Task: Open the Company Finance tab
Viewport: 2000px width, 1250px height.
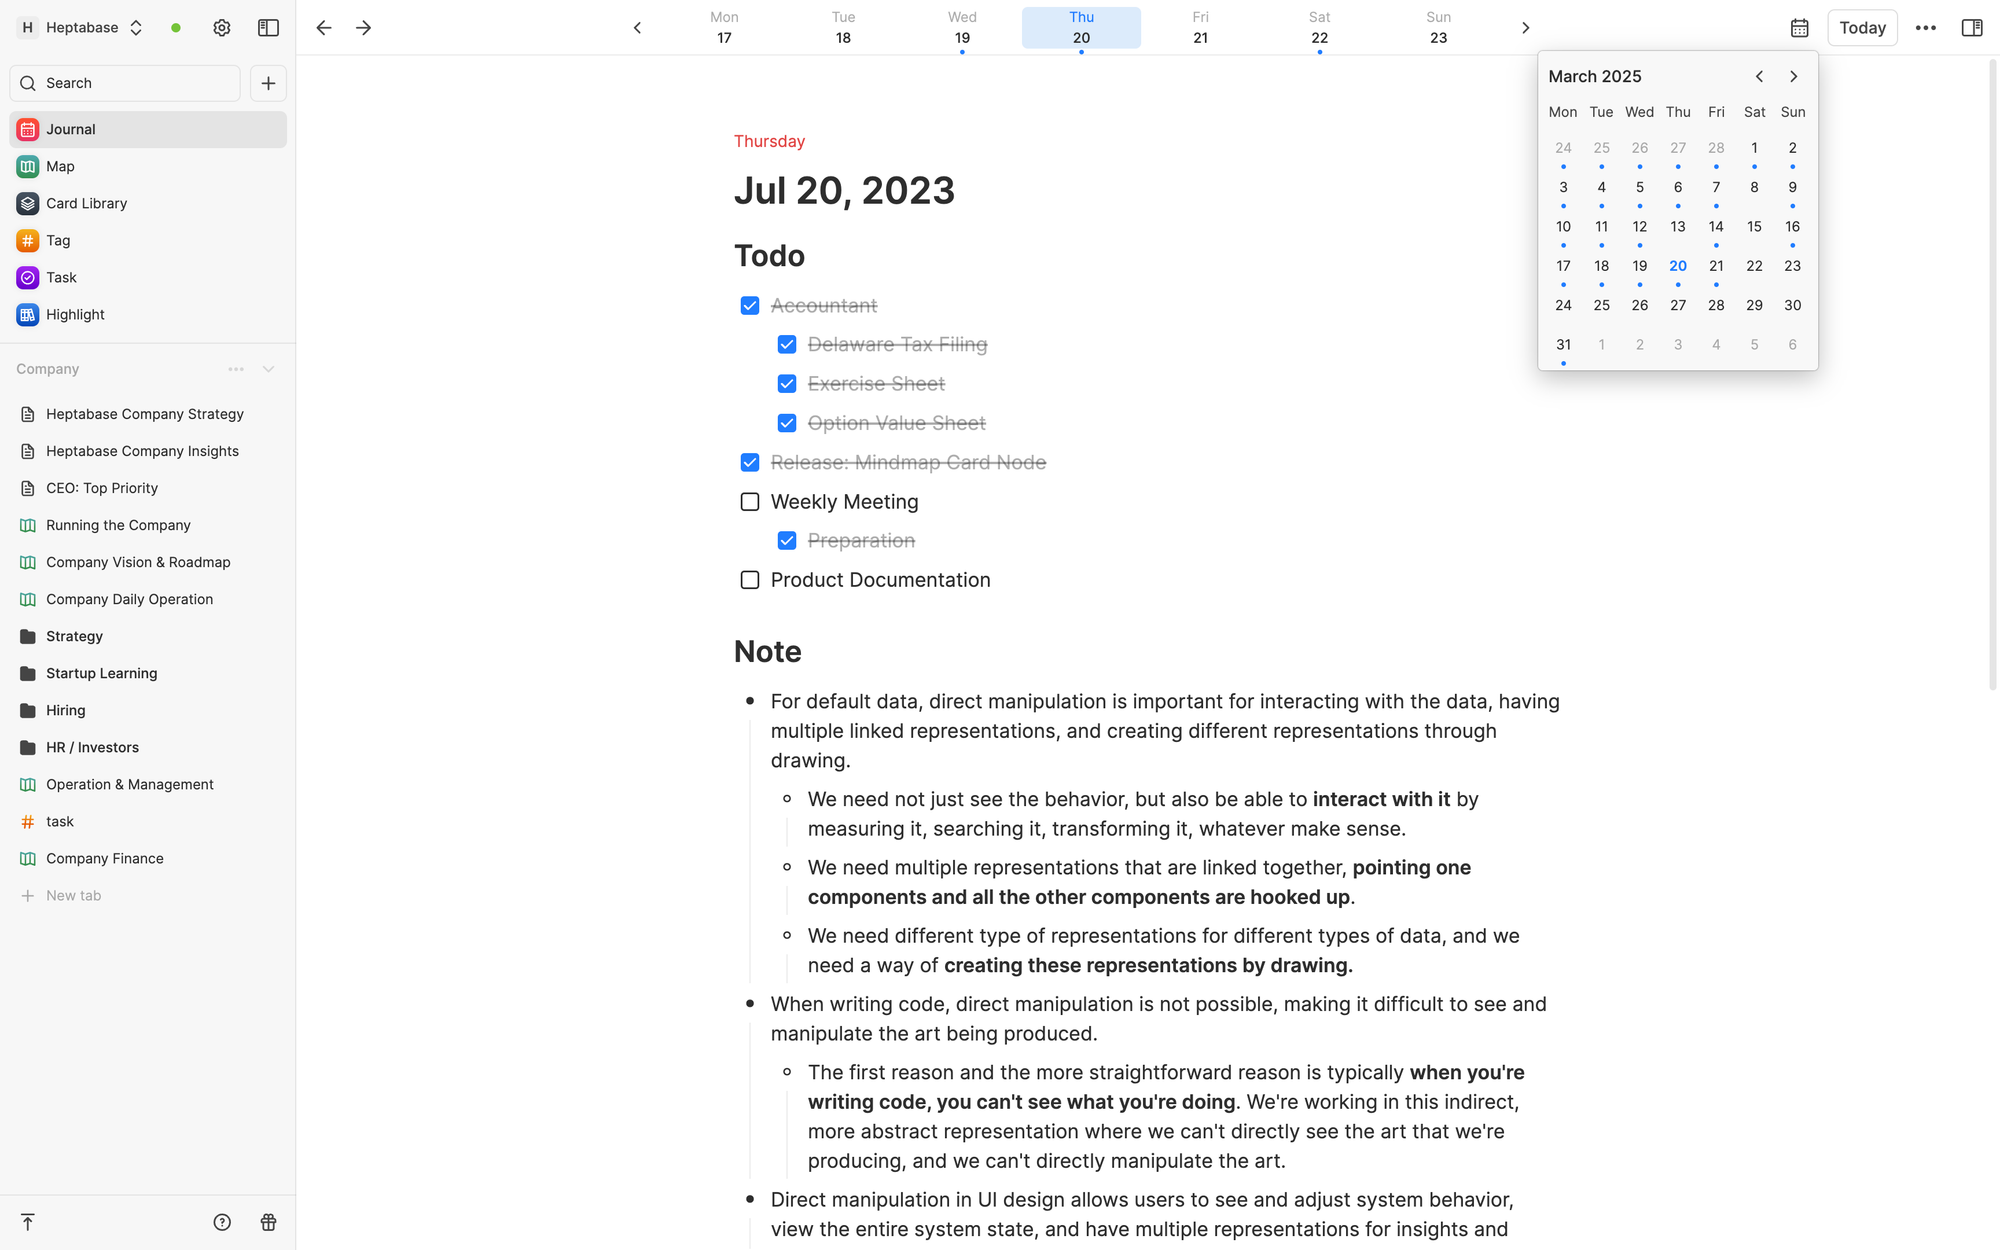Action: point(105,858)
